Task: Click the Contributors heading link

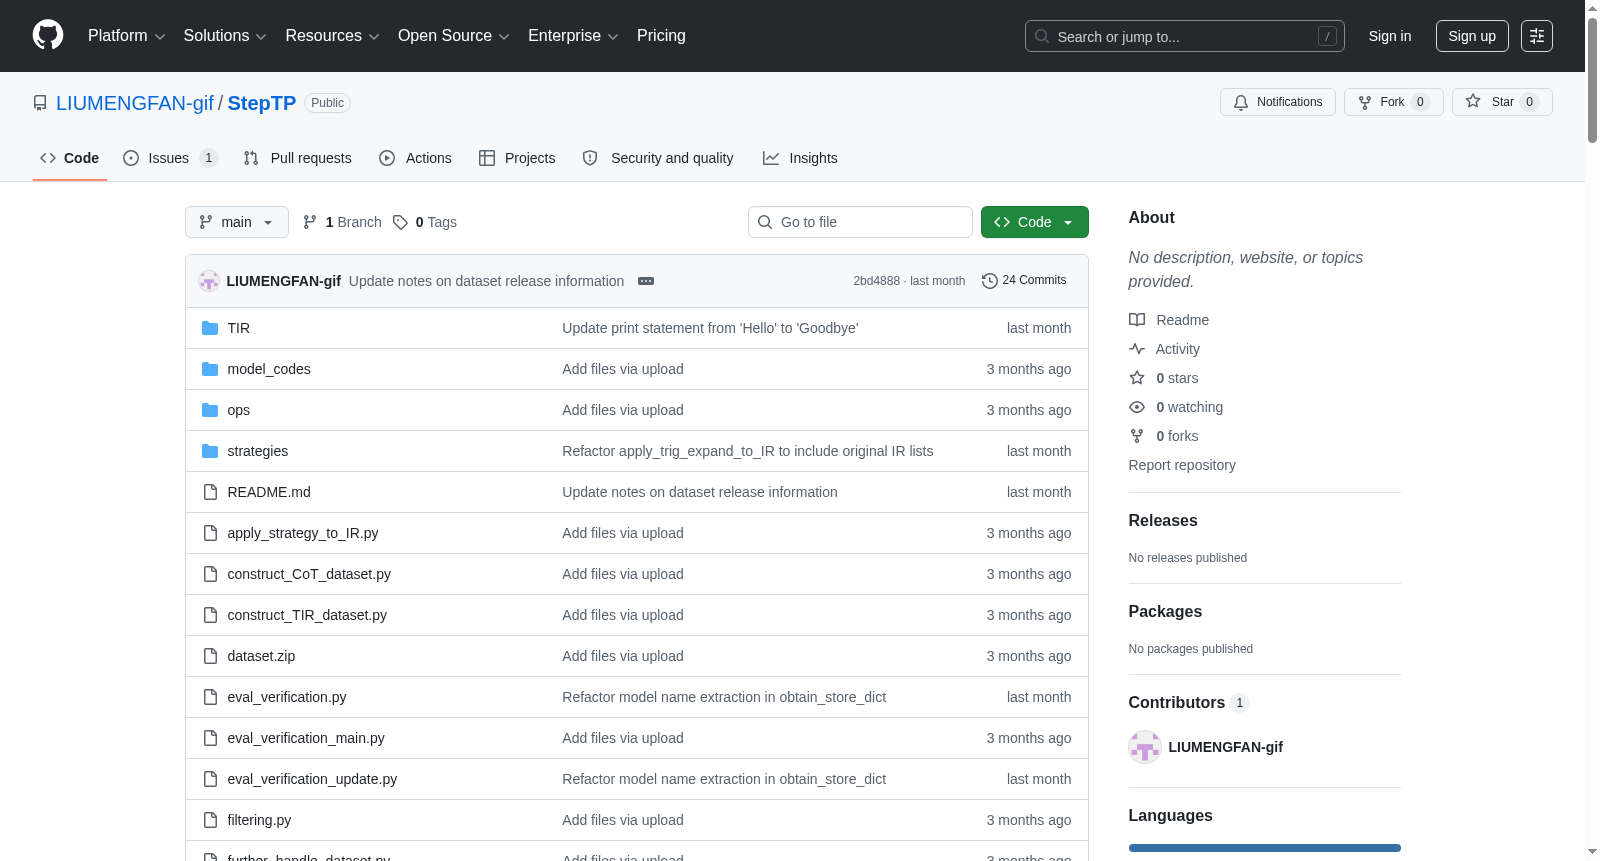Action: 1189,703
